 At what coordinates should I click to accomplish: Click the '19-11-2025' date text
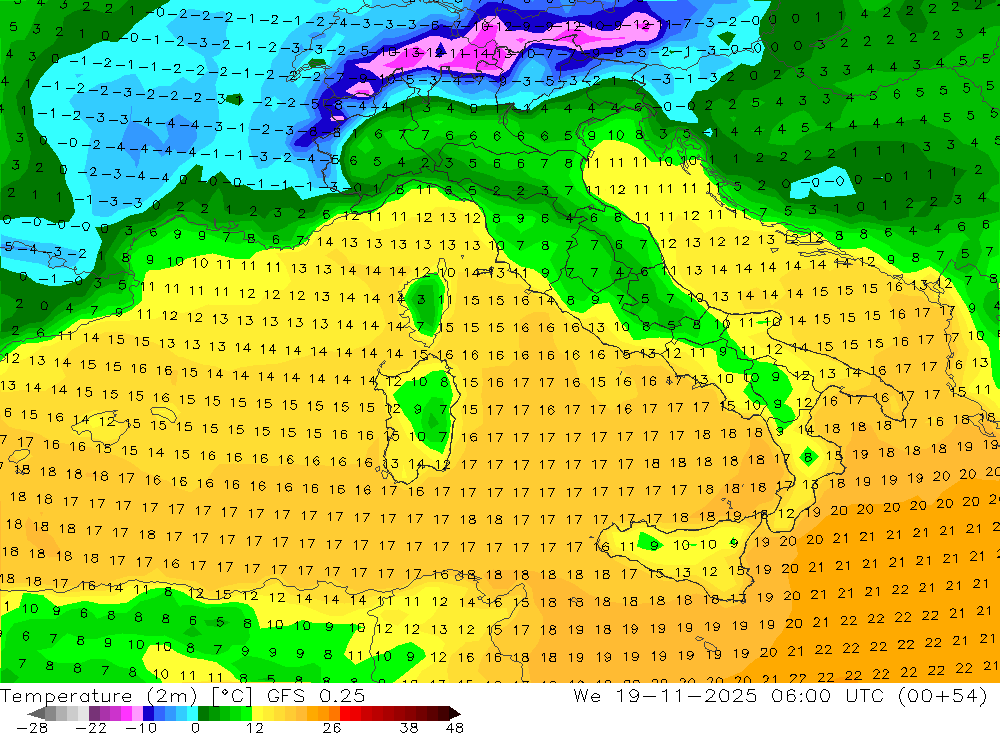[686, 695]
